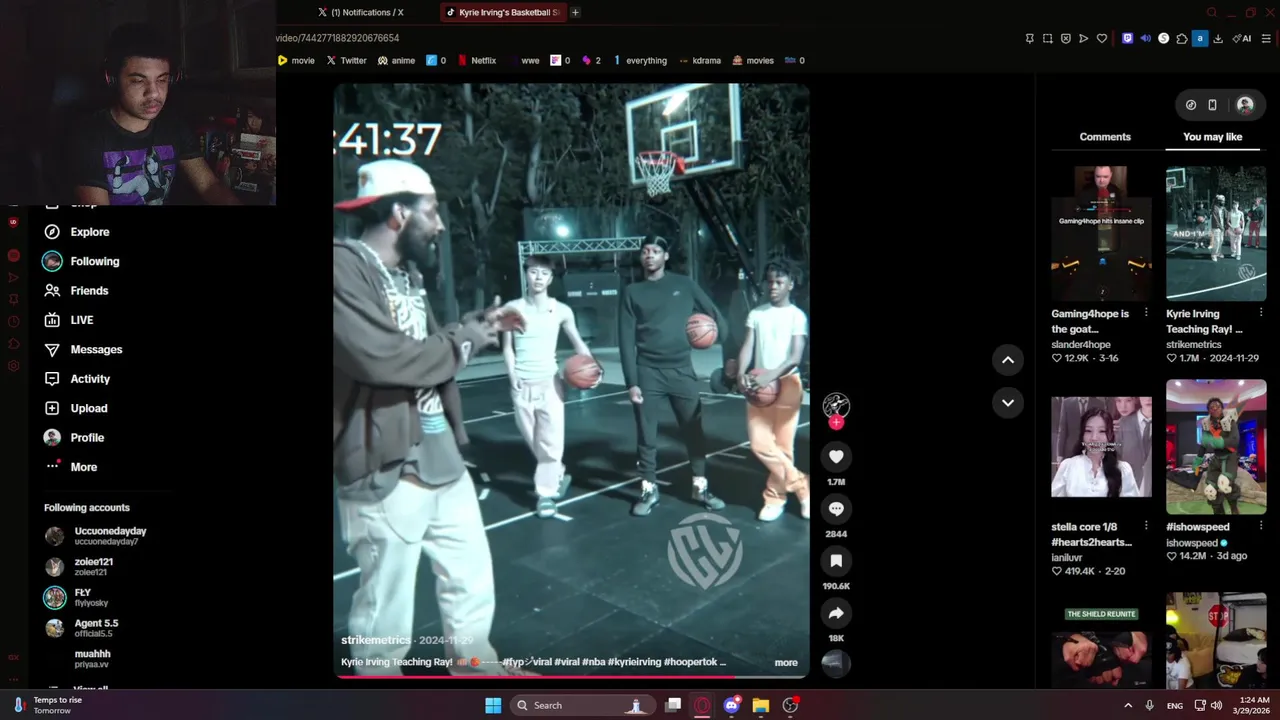Follow strikemetrics via red plus avatar
1280x720 pixels.
[x=836, y=422]
